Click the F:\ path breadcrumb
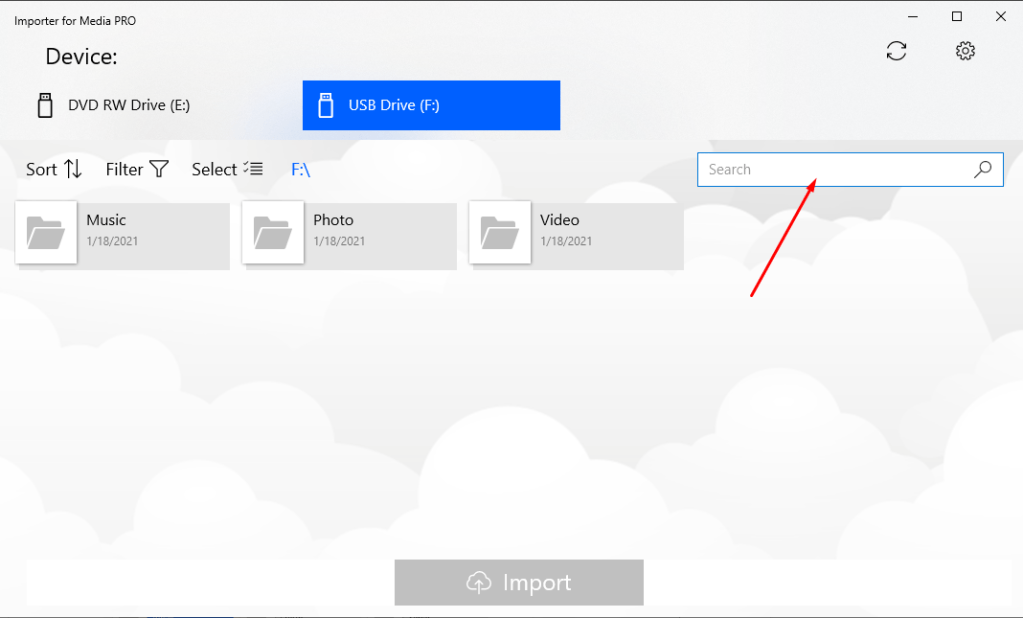This screenshot has width=1023, height=618. coord(300,170)
